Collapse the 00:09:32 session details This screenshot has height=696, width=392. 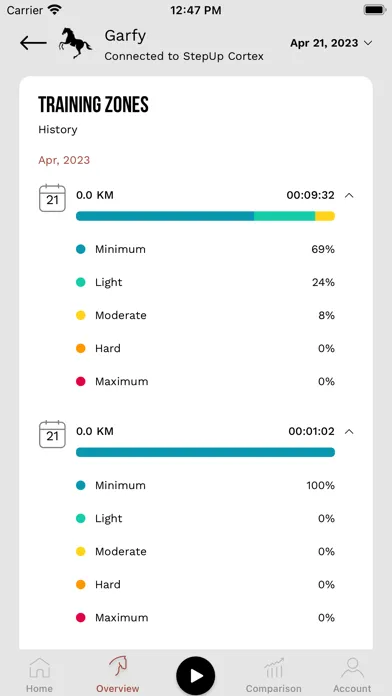pyautogui.click(x=349, y=195)
